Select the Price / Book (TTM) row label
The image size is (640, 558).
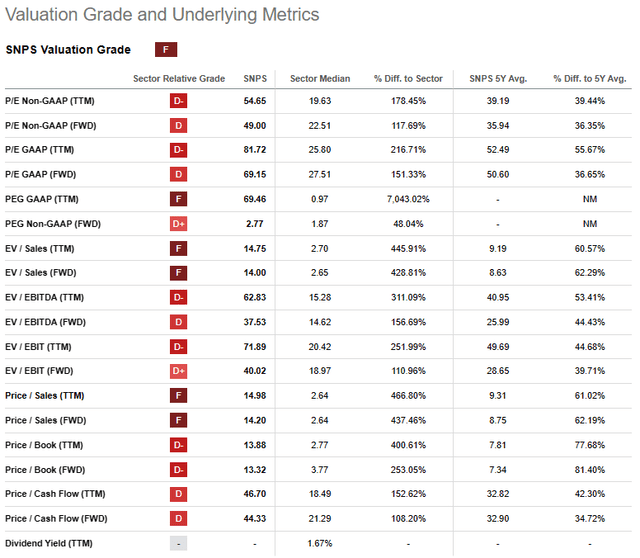[44, 445]
